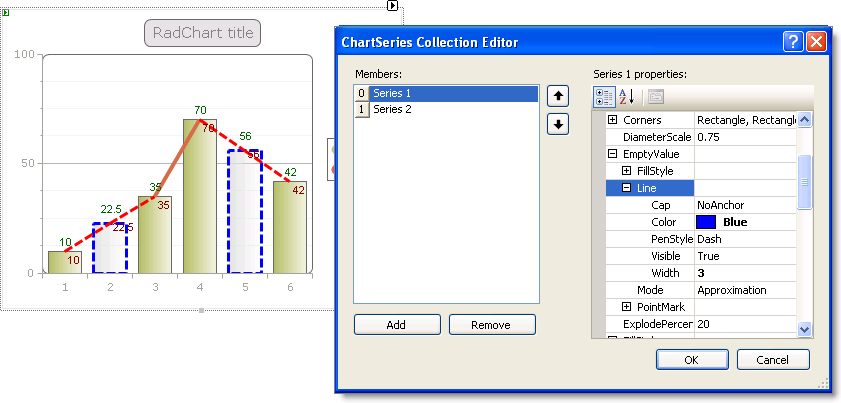Click the chart bar at x-axis 6
841x403 pixels.
(290, 228)
